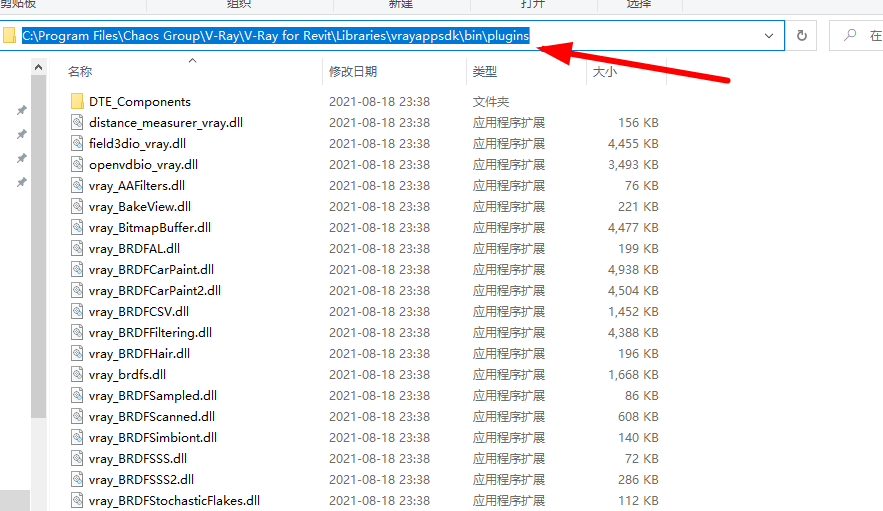Click the 文件夹 type cell for DTE_Components

[x=490, y=101]
